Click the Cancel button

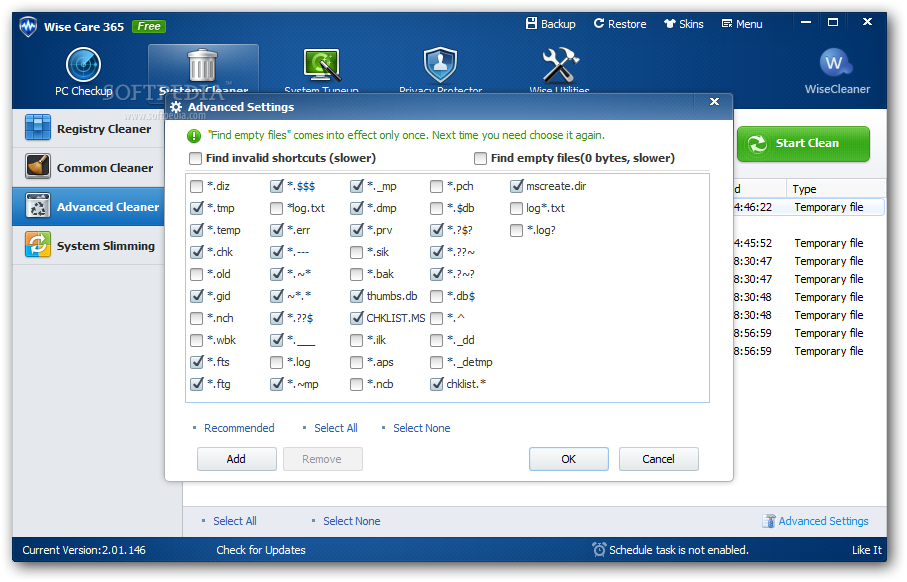[x=658, y=459]
